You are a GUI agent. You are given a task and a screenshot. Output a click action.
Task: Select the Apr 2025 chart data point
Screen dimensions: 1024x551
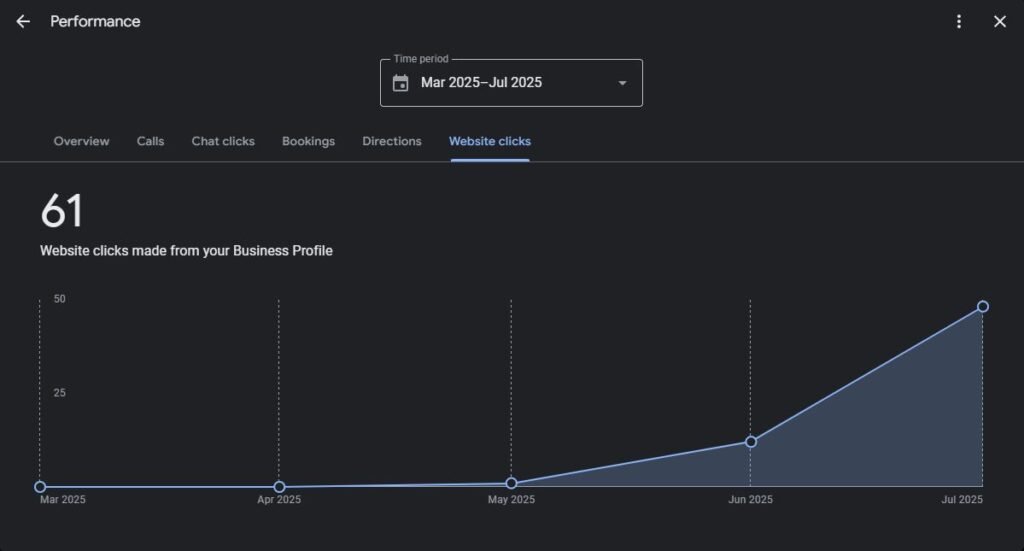279,487
